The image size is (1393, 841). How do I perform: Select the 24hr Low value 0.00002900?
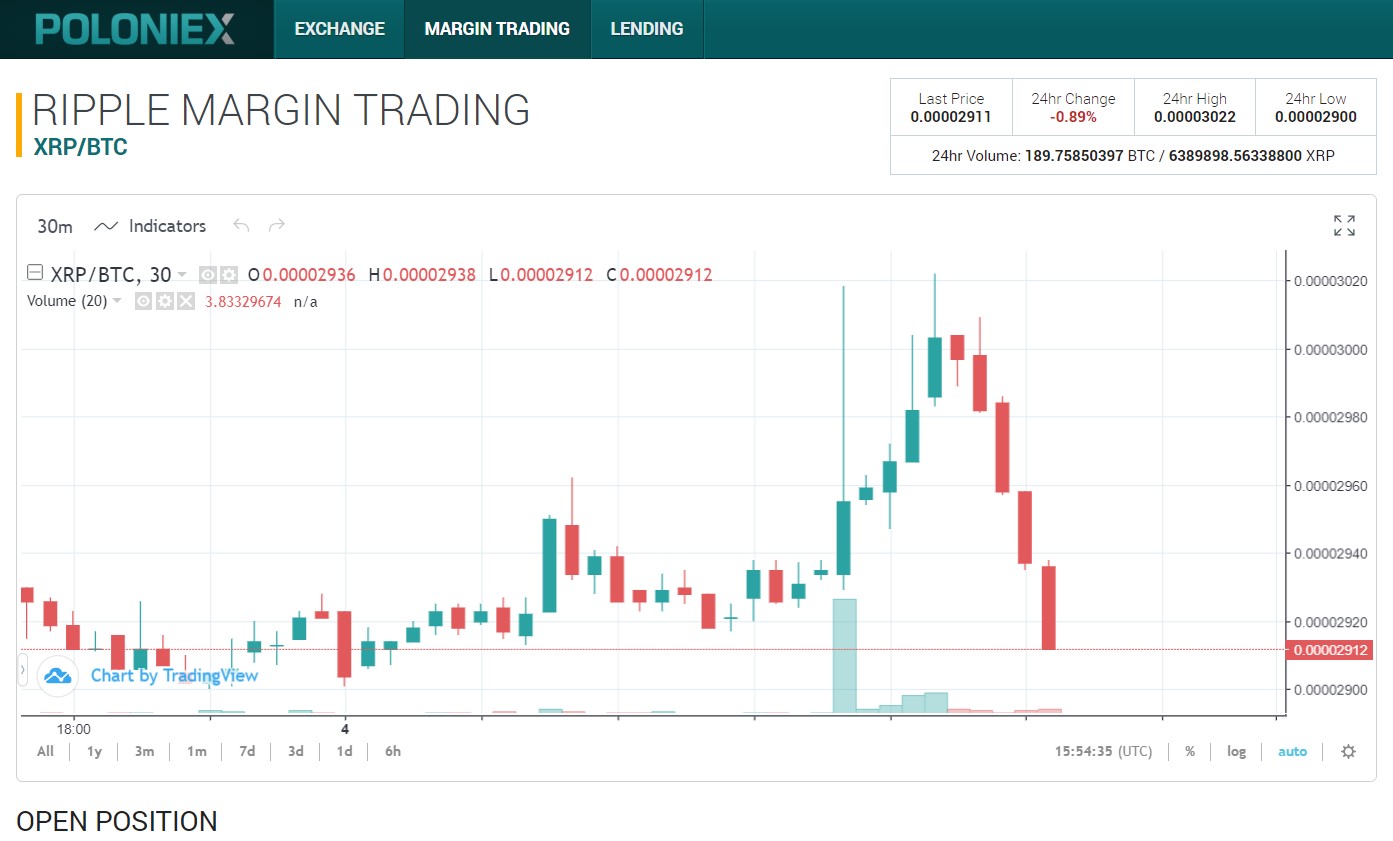click(1316, 117)
